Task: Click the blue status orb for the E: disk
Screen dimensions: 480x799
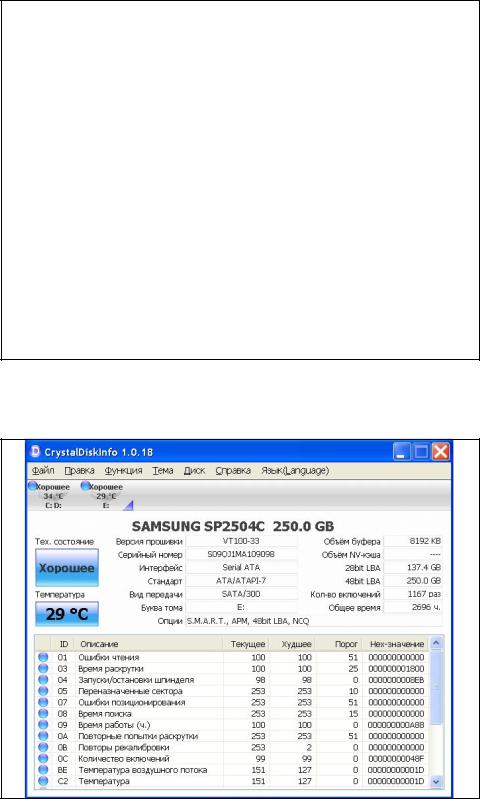Action: pyautogui.click(x=86, y=486)
